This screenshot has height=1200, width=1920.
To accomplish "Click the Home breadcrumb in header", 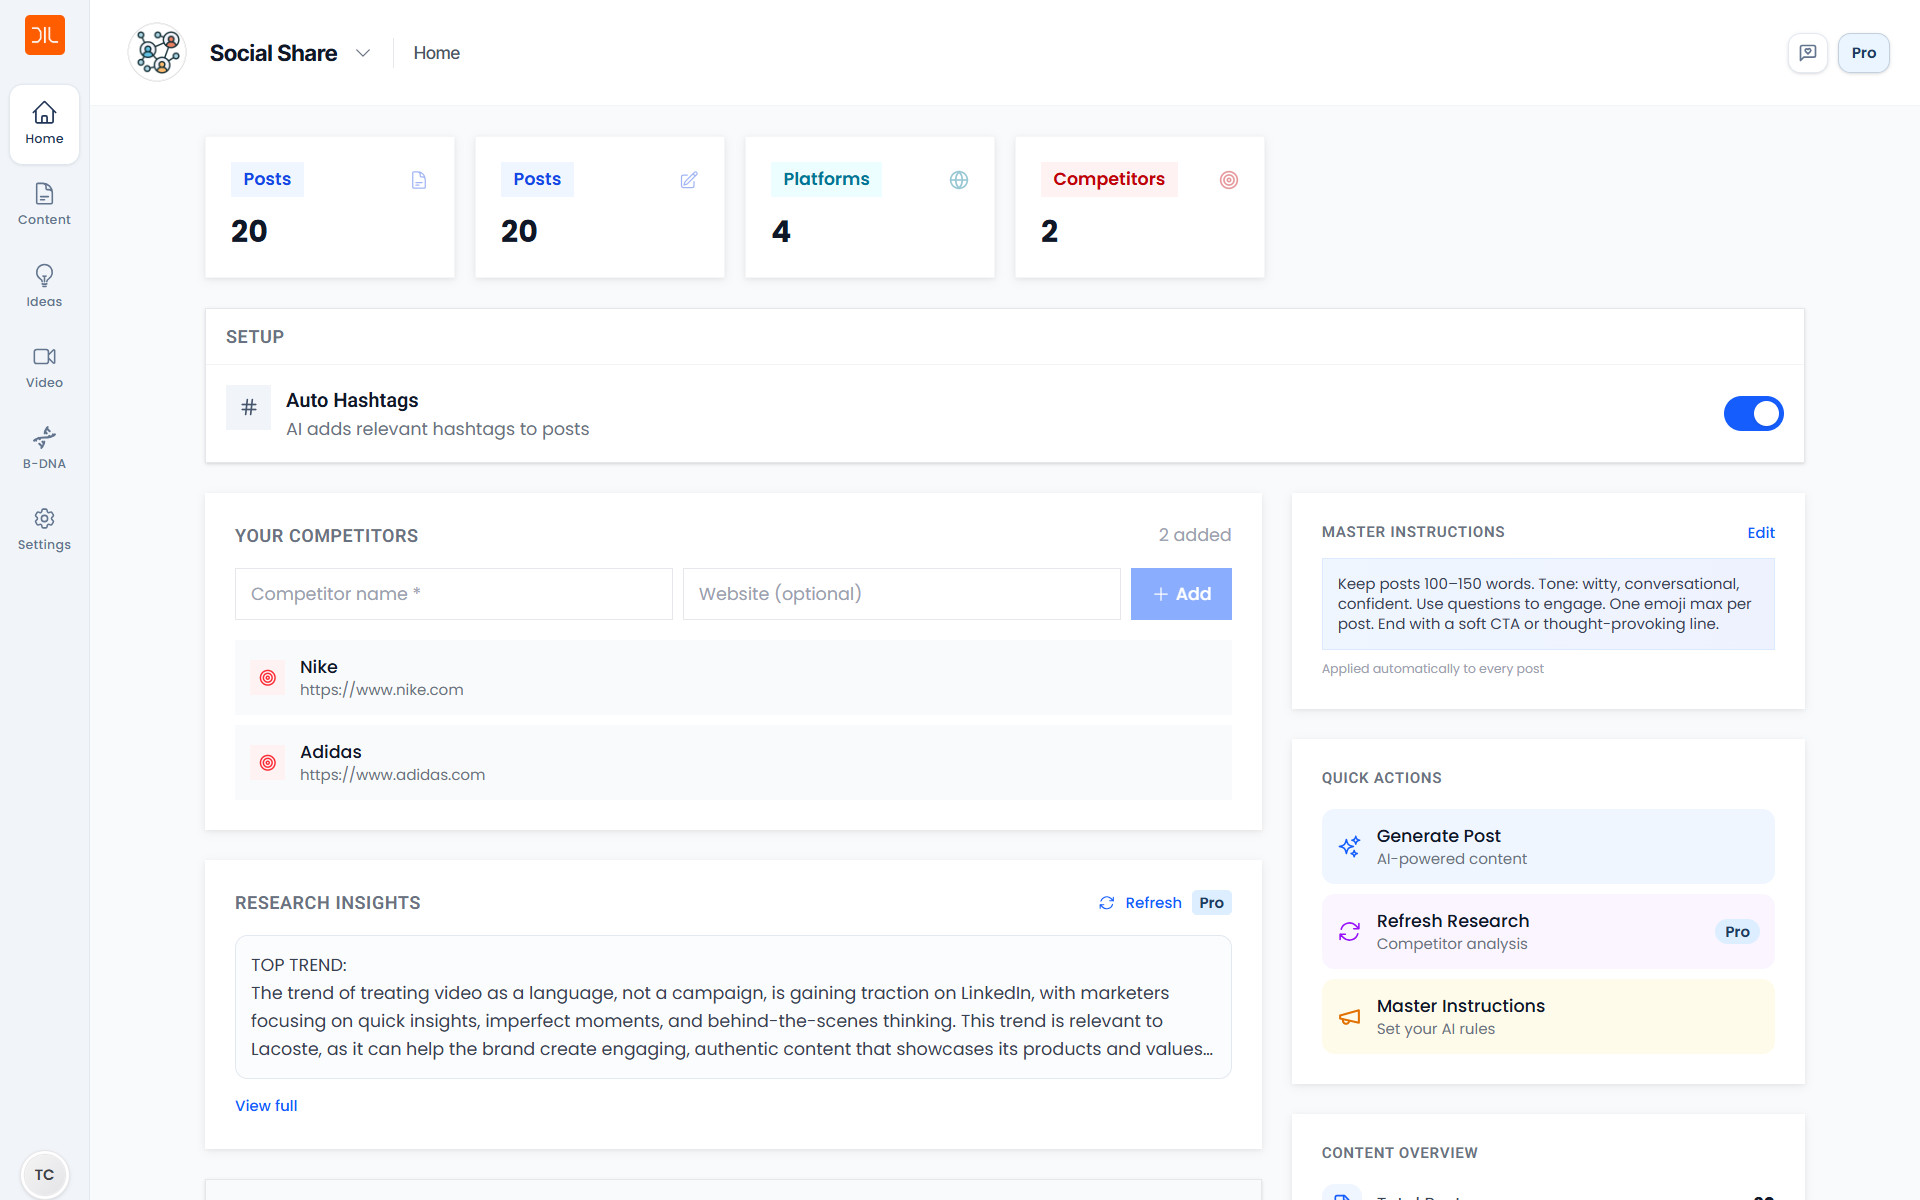I will click(x=437, y=53).
